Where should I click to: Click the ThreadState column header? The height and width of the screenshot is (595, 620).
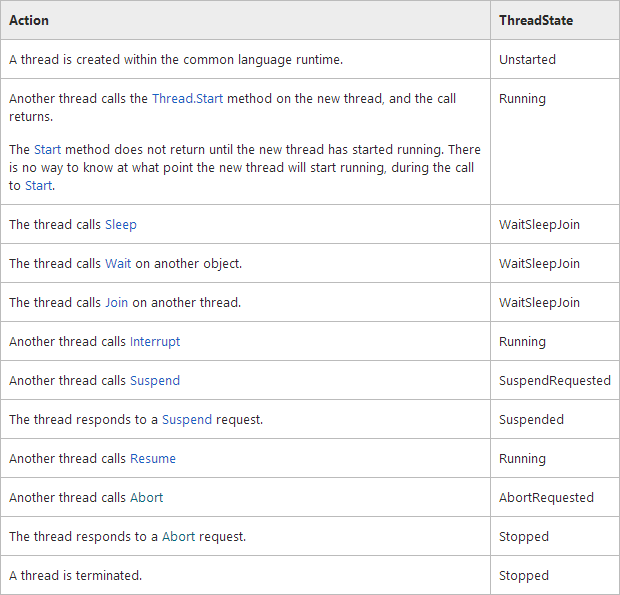[536, 20]
